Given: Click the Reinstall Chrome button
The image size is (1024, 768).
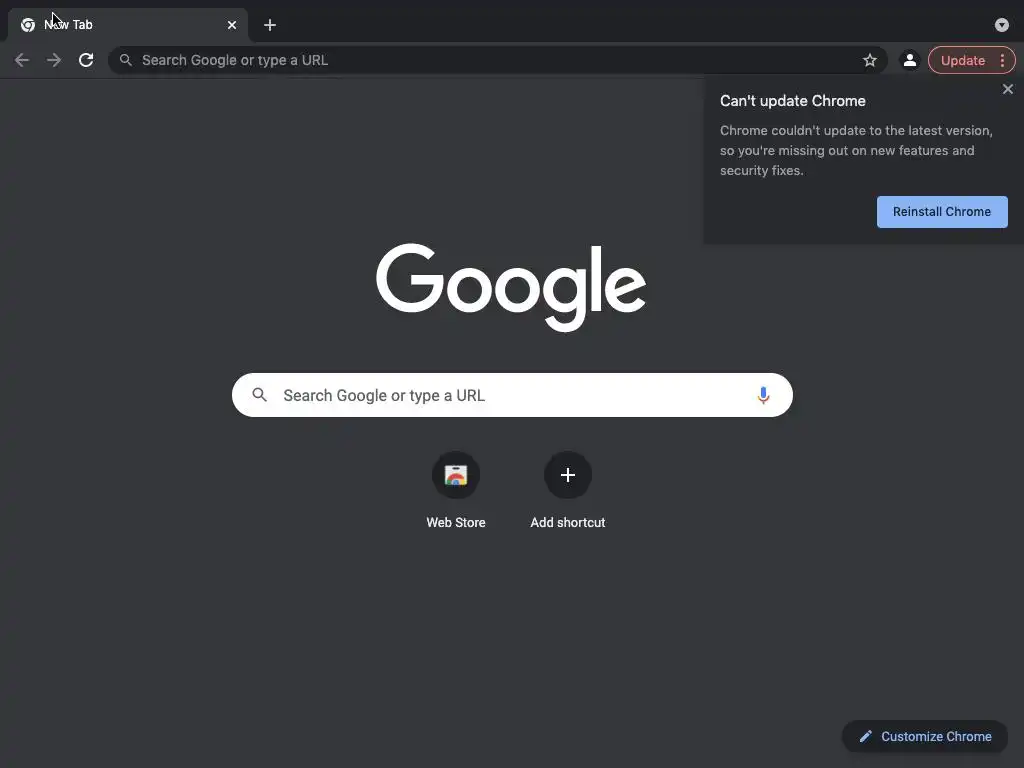Looking at the screenshot, I should point(942,212).
